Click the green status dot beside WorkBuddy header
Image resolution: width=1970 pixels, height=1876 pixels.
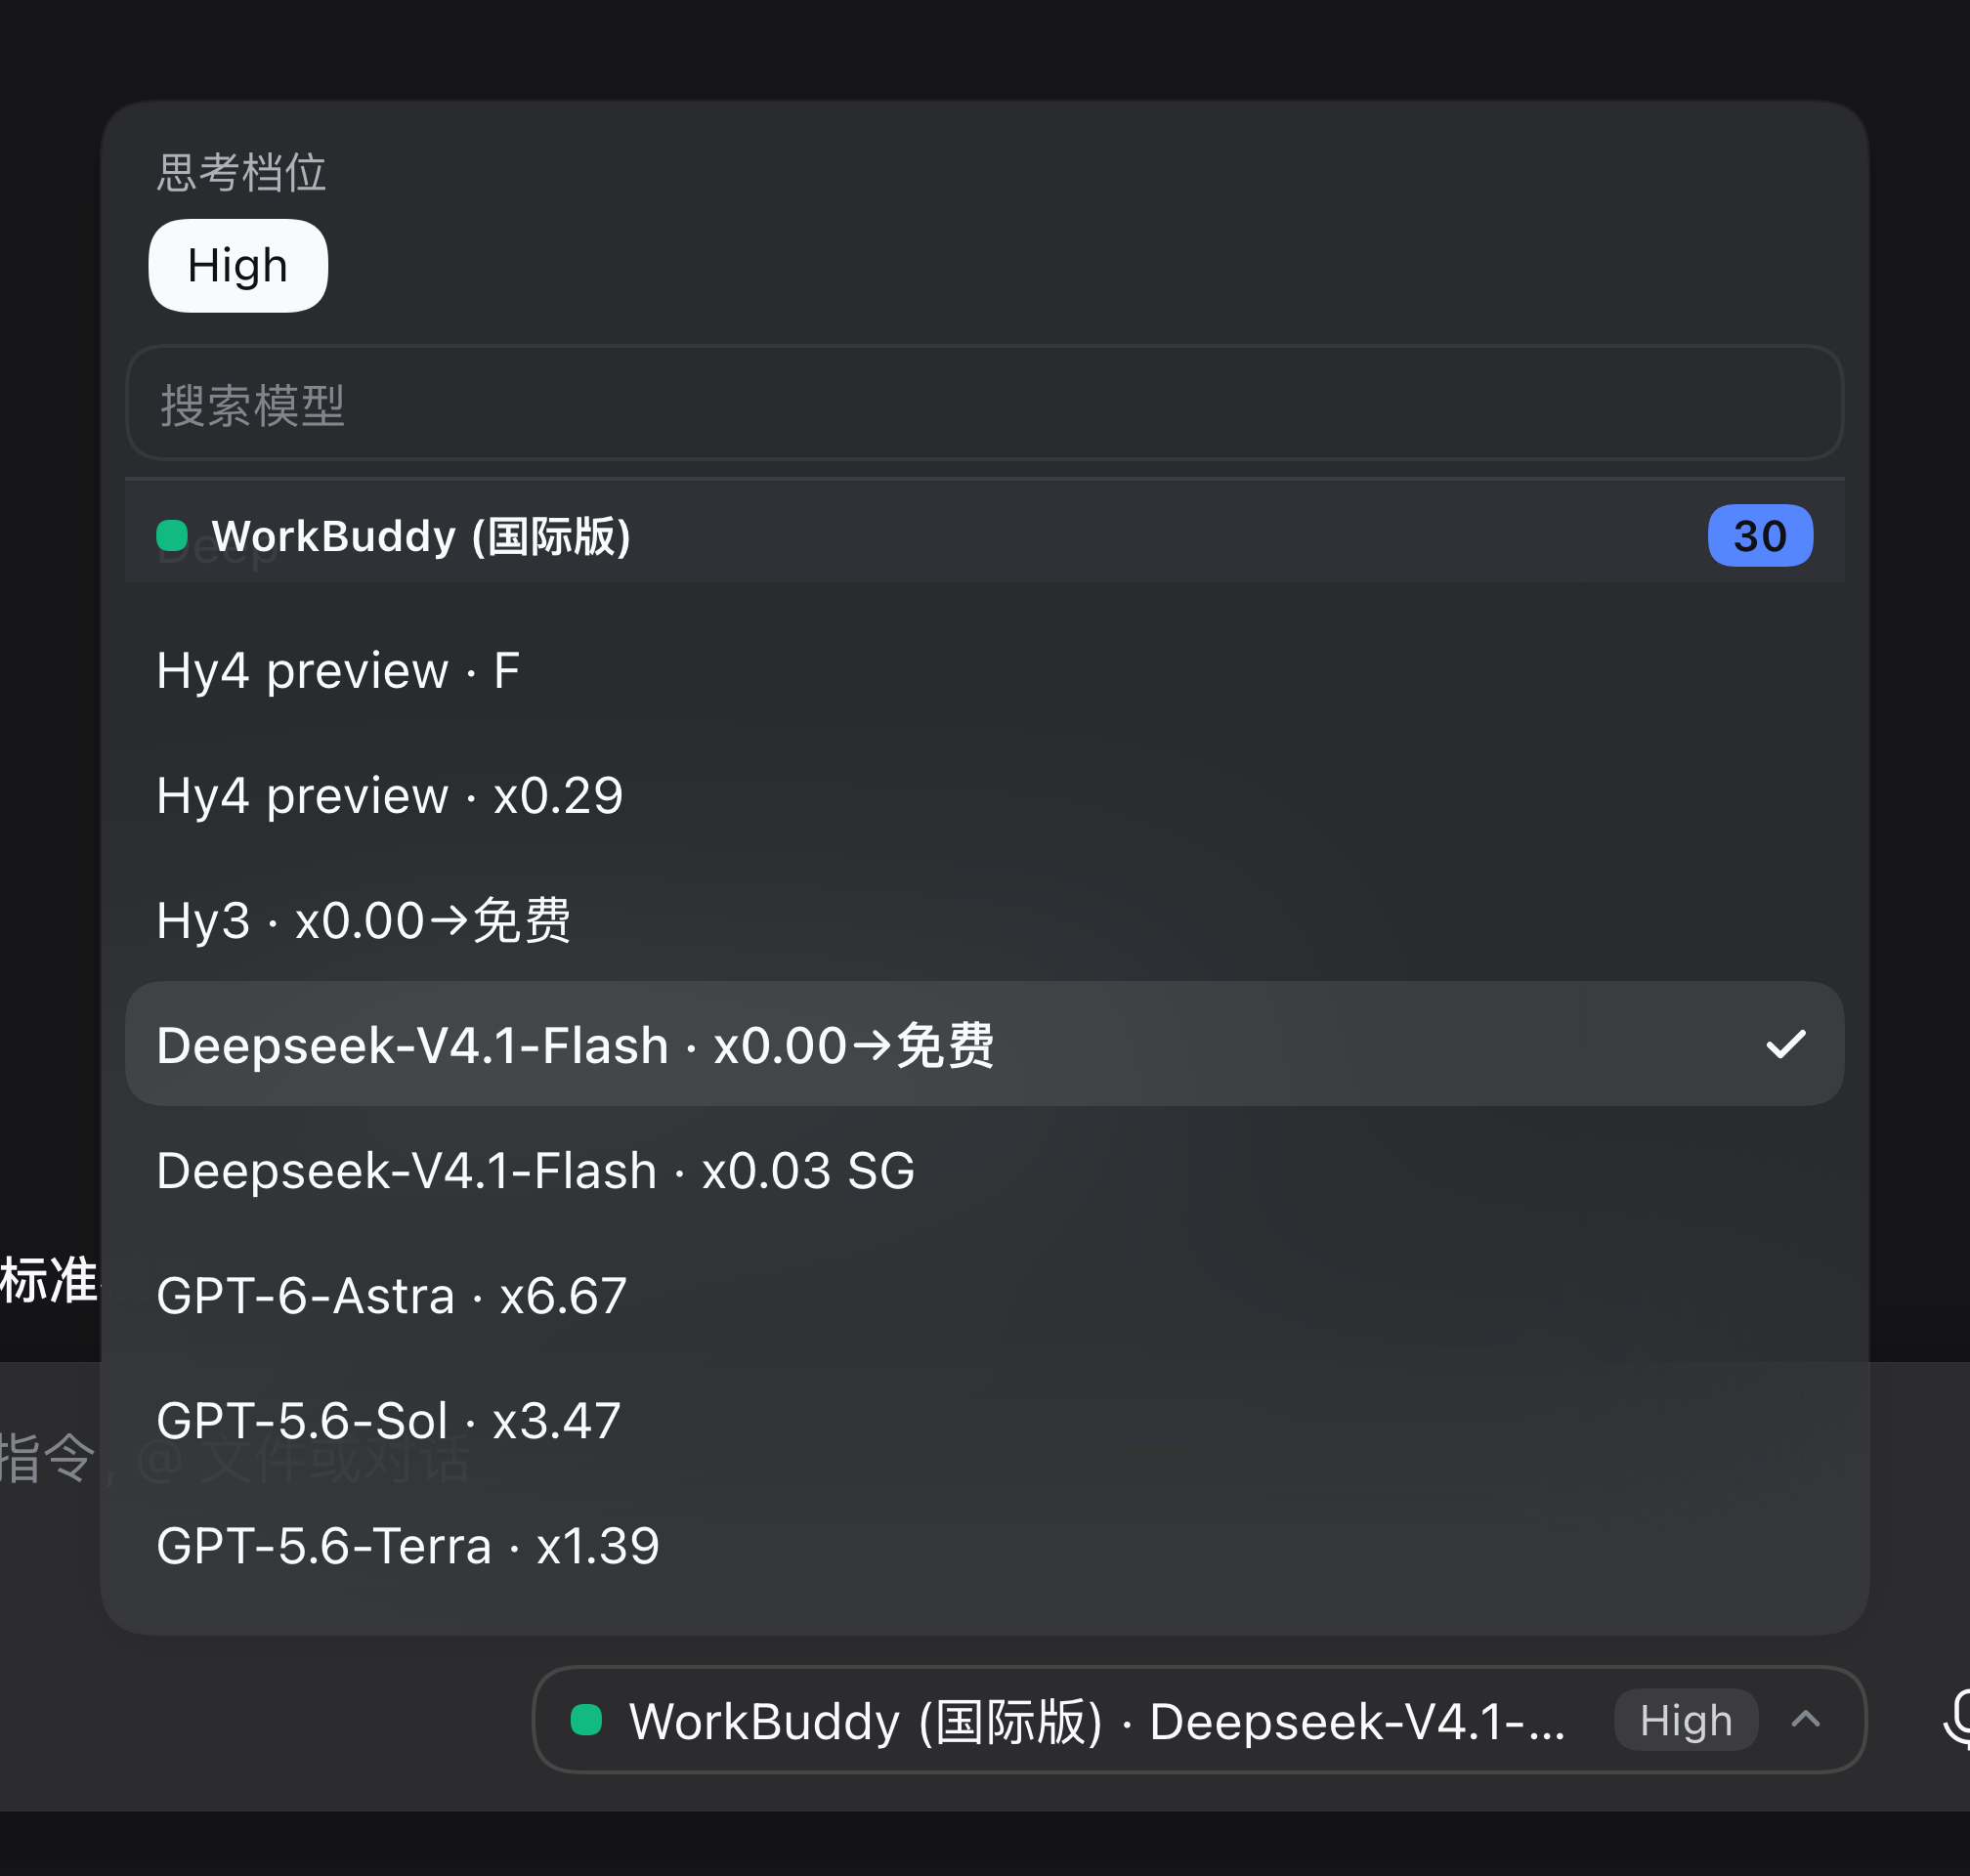pyautogui.click(x=172, y=536)
